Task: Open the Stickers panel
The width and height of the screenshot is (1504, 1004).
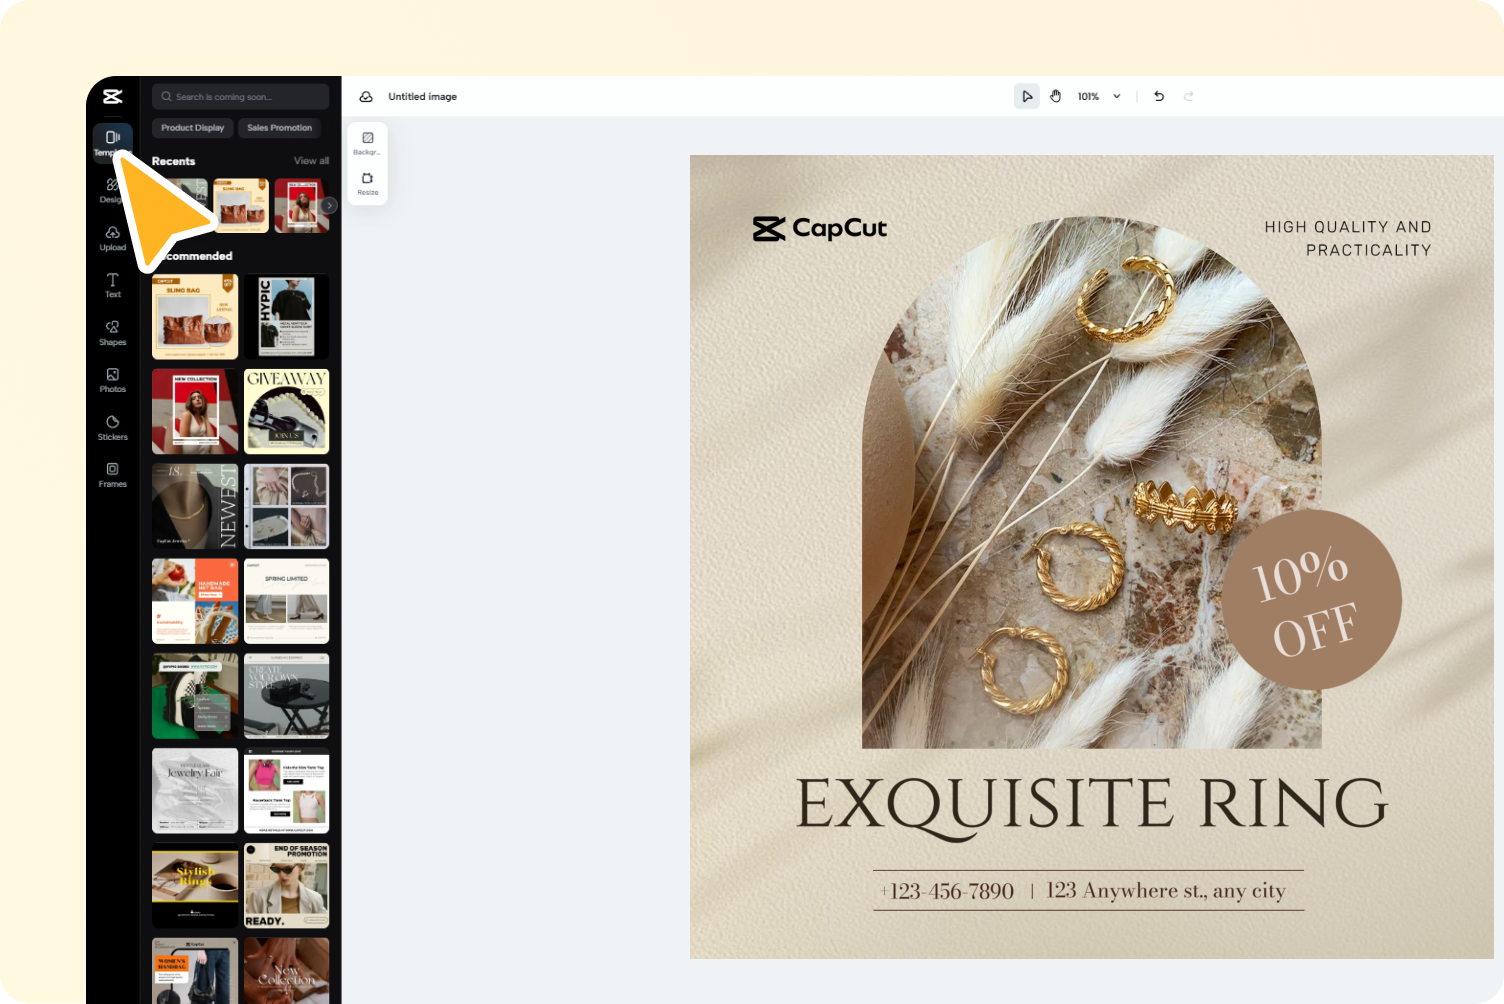Action: click(112, 428)
